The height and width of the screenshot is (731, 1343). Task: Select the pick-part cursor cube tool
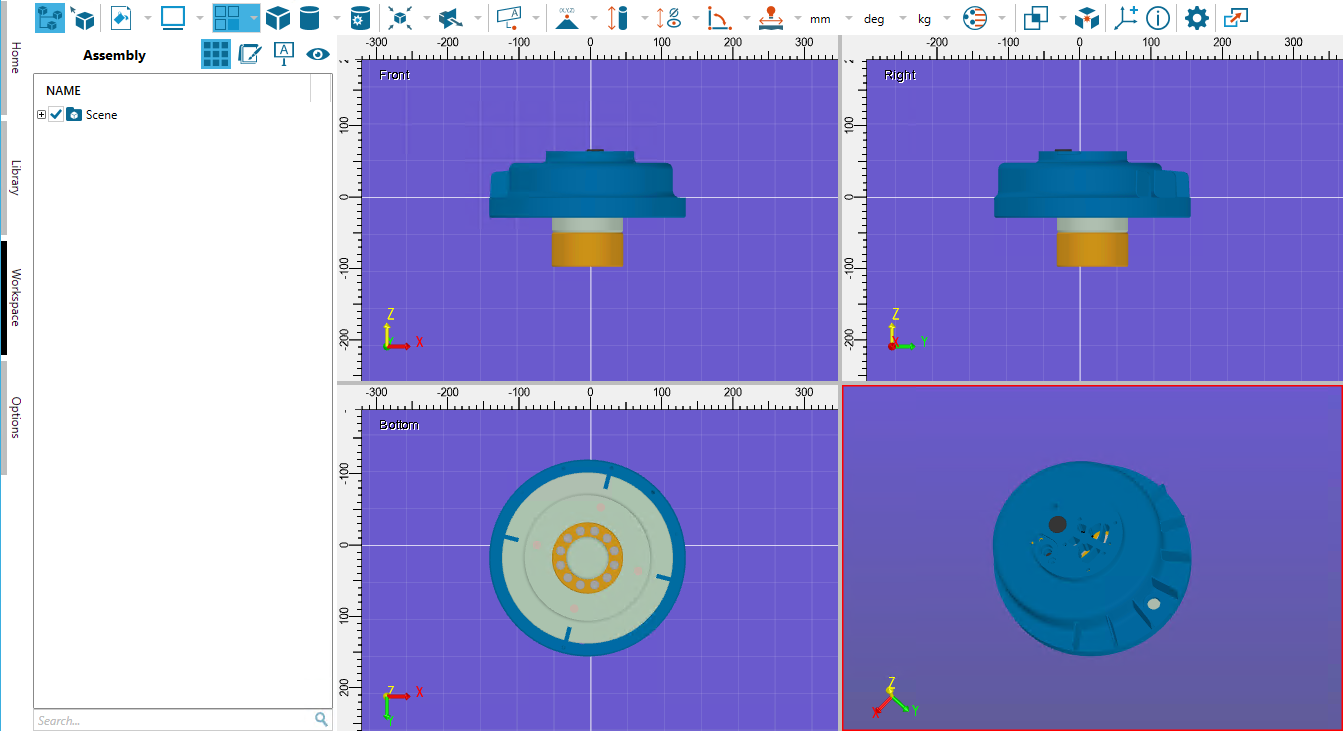tap(82, 18)
